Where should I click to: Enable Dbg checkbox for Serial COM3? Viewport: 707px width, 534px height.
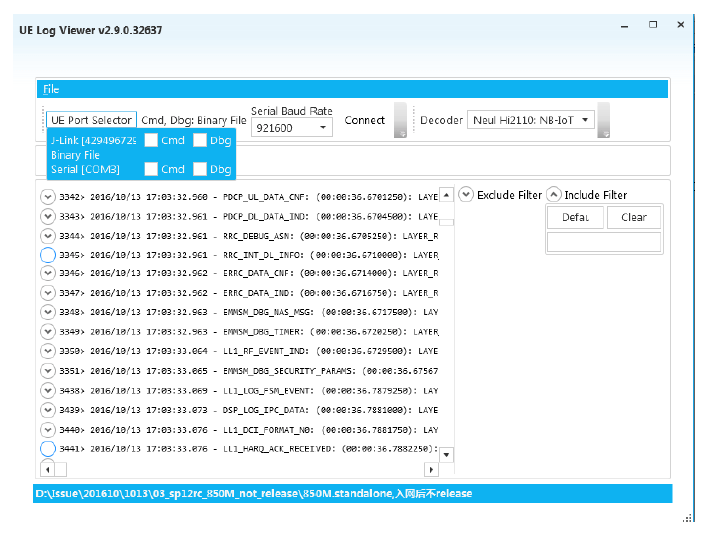pos(200,169)
